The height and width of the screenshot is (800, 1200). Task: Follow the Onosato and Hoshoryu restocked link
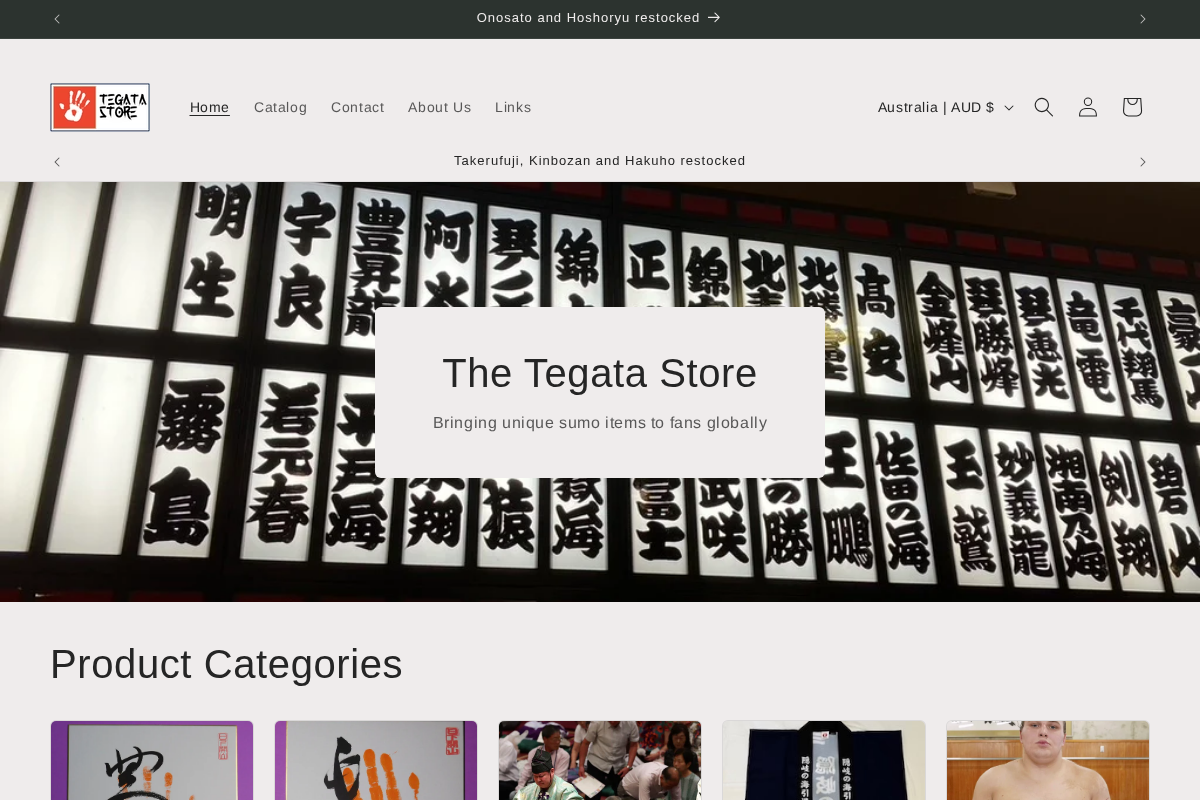[599, 17]
